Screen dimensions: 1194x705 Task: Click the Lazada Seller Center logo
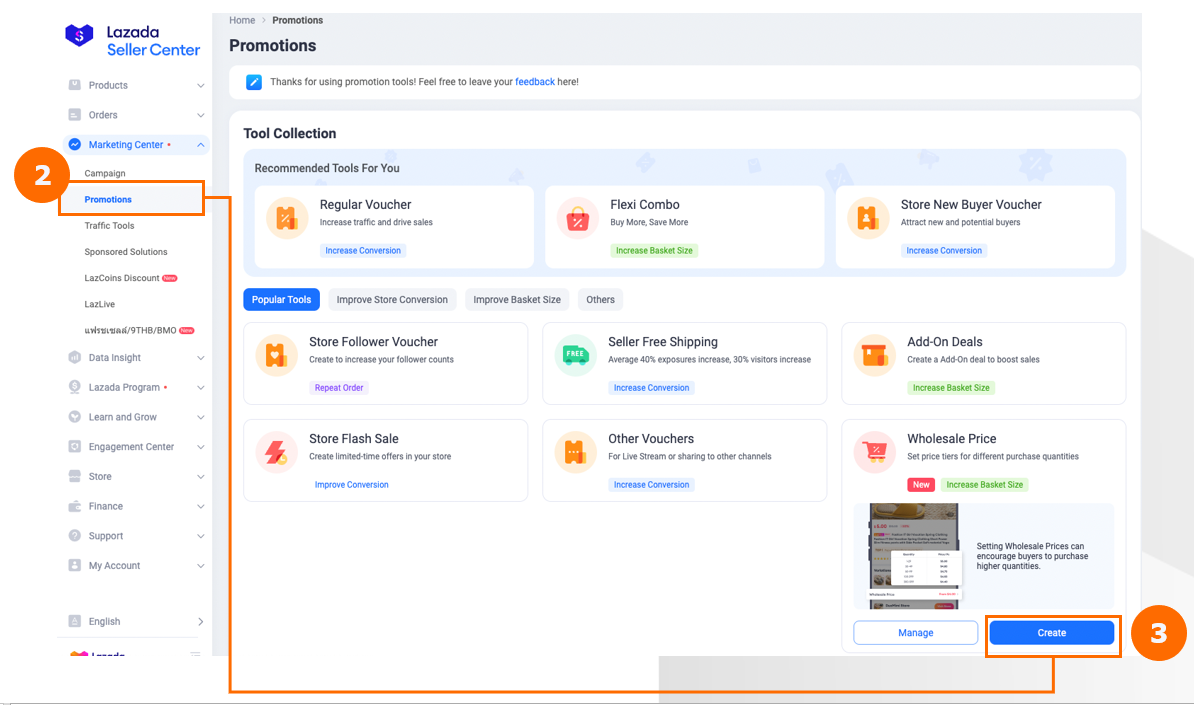coord(132,40)
